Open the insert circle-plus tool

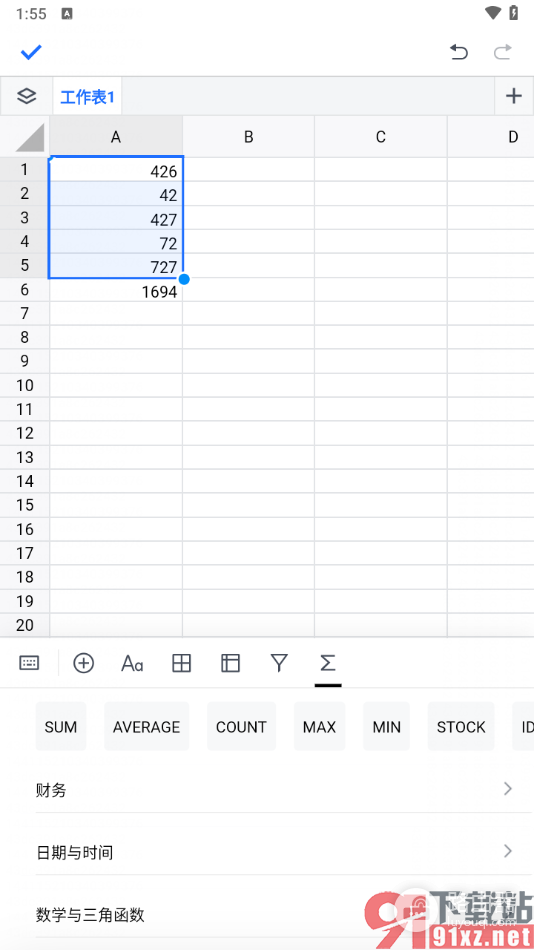(x=84, y=663)
